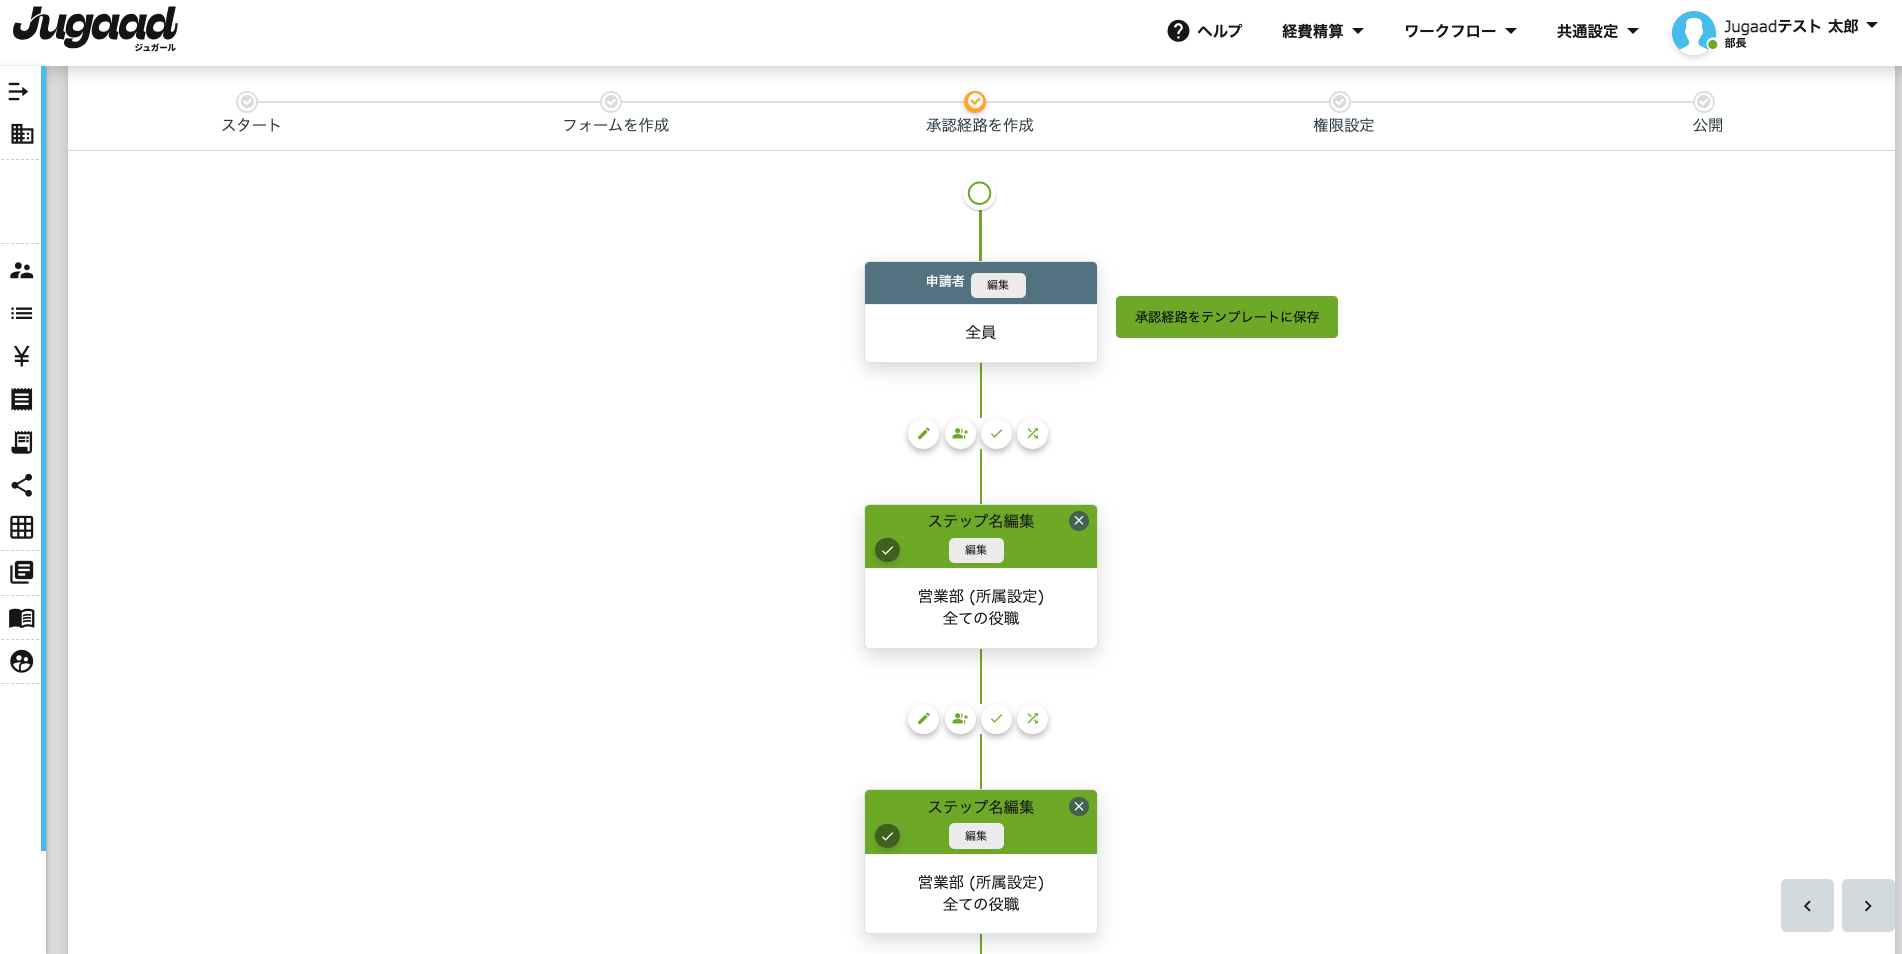Open the table grid icon in sidebar

[21, 527]
